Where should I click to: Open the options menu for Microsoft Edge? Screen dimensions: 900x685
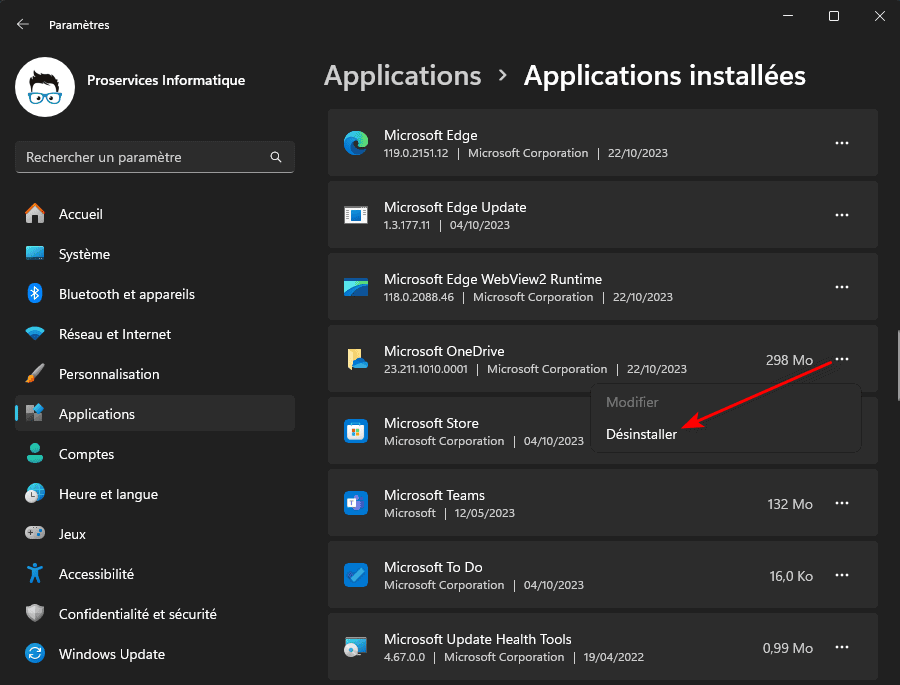point(841,143)
